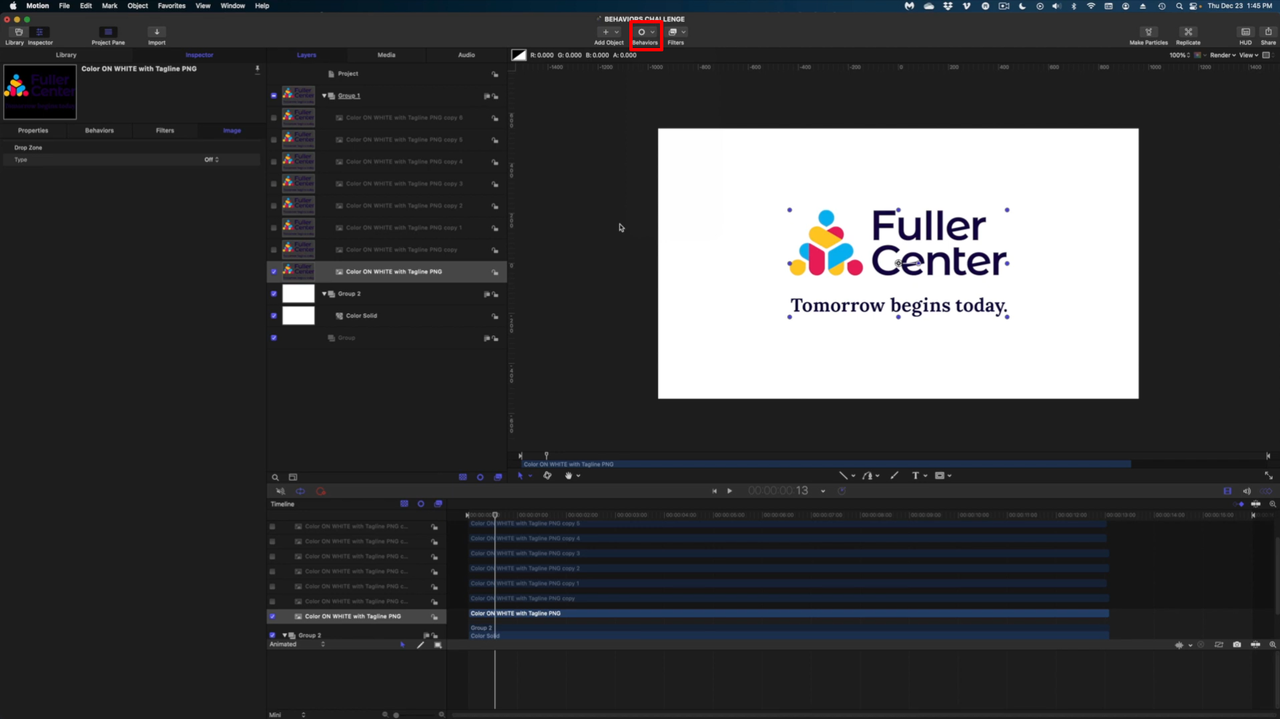Select the Pan hand tool

(x=568, y=476)
